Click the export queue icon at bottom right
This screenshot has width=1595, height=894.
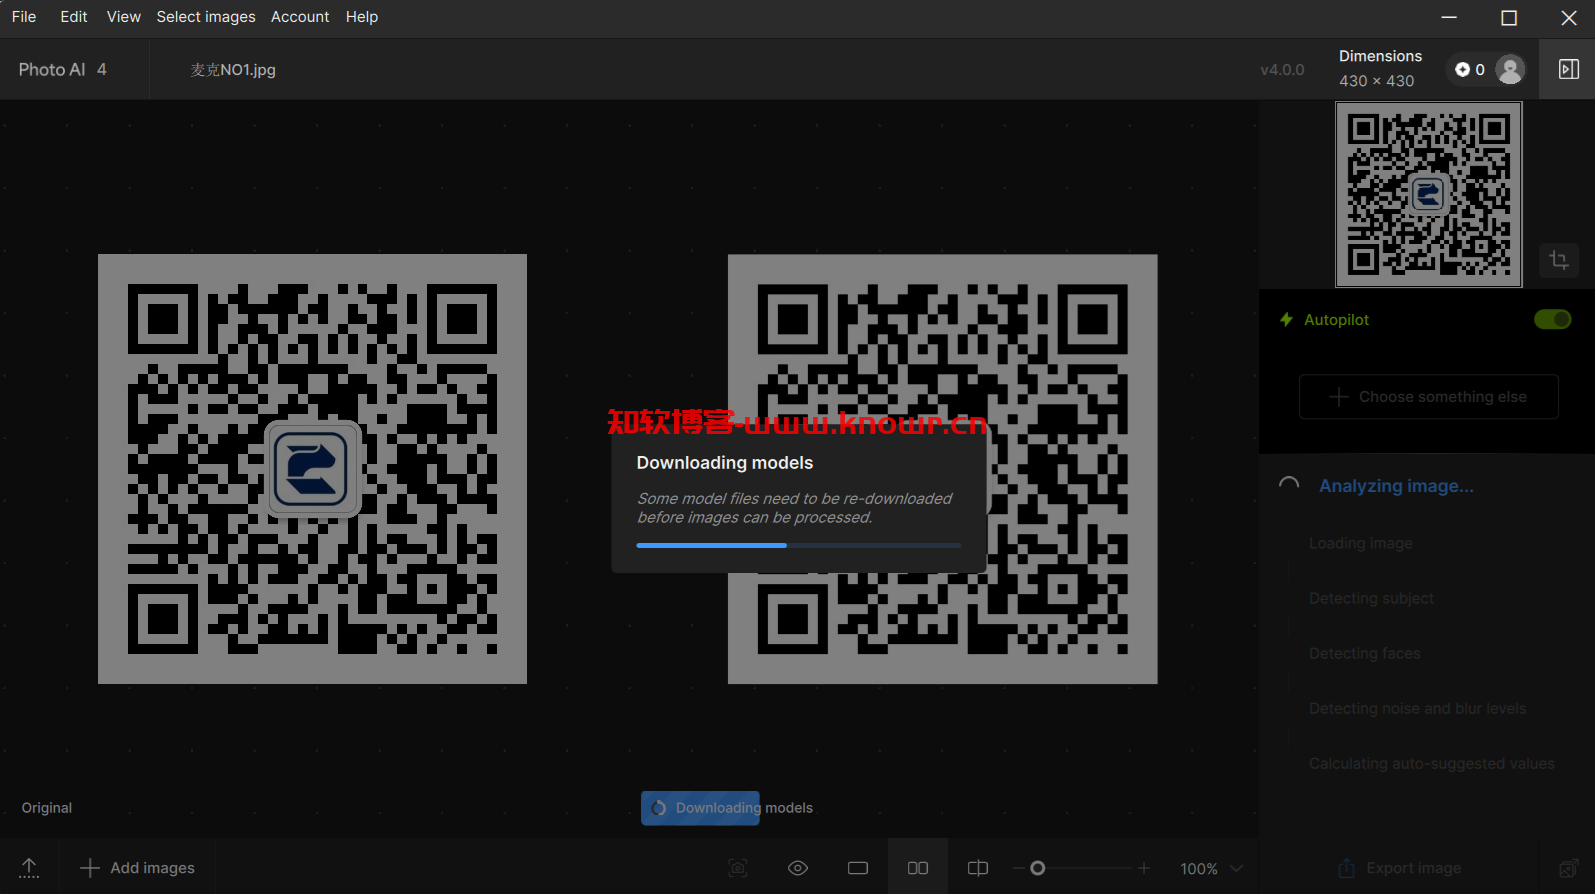coord(1568,868)
